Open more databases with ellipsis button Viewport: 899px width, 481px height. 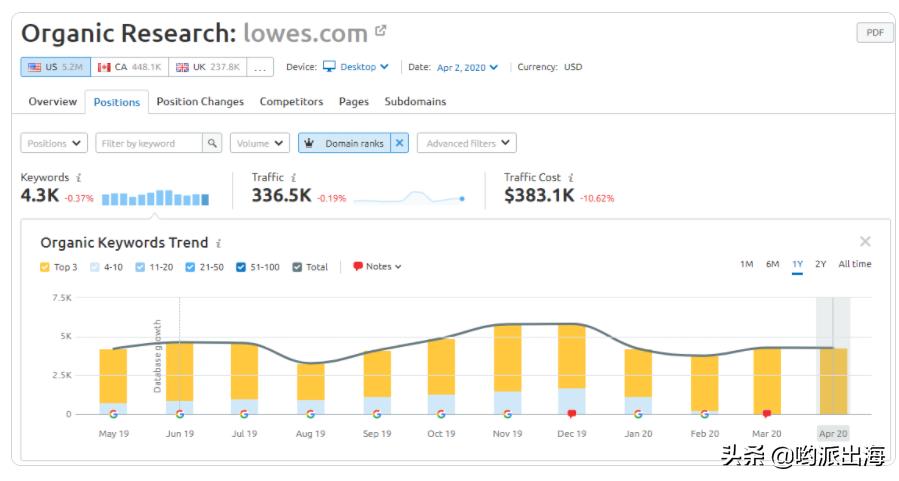[x=260, y=67]
